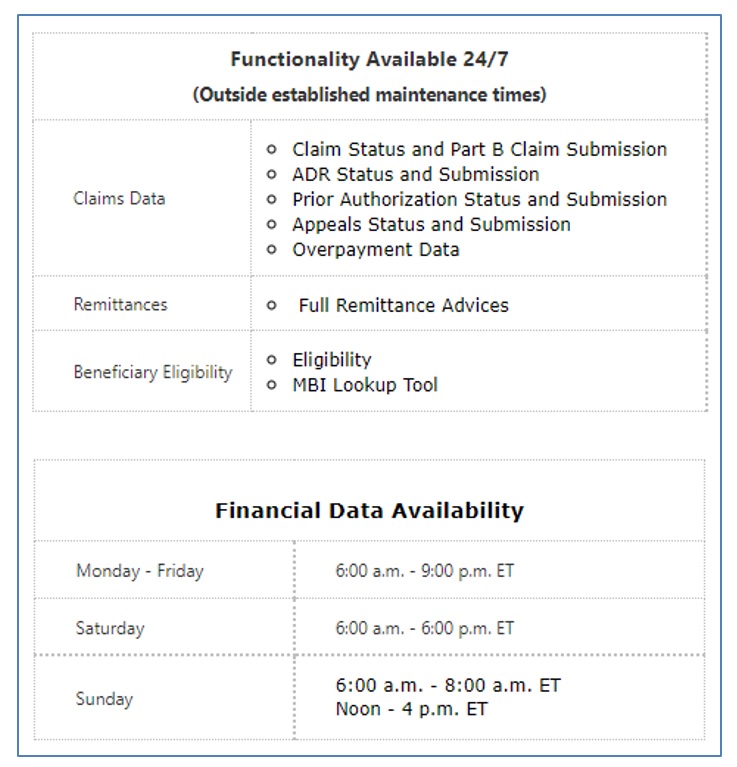Select the Outside established maintenance times note
This screenshot has height=767, width=737.
369,95
